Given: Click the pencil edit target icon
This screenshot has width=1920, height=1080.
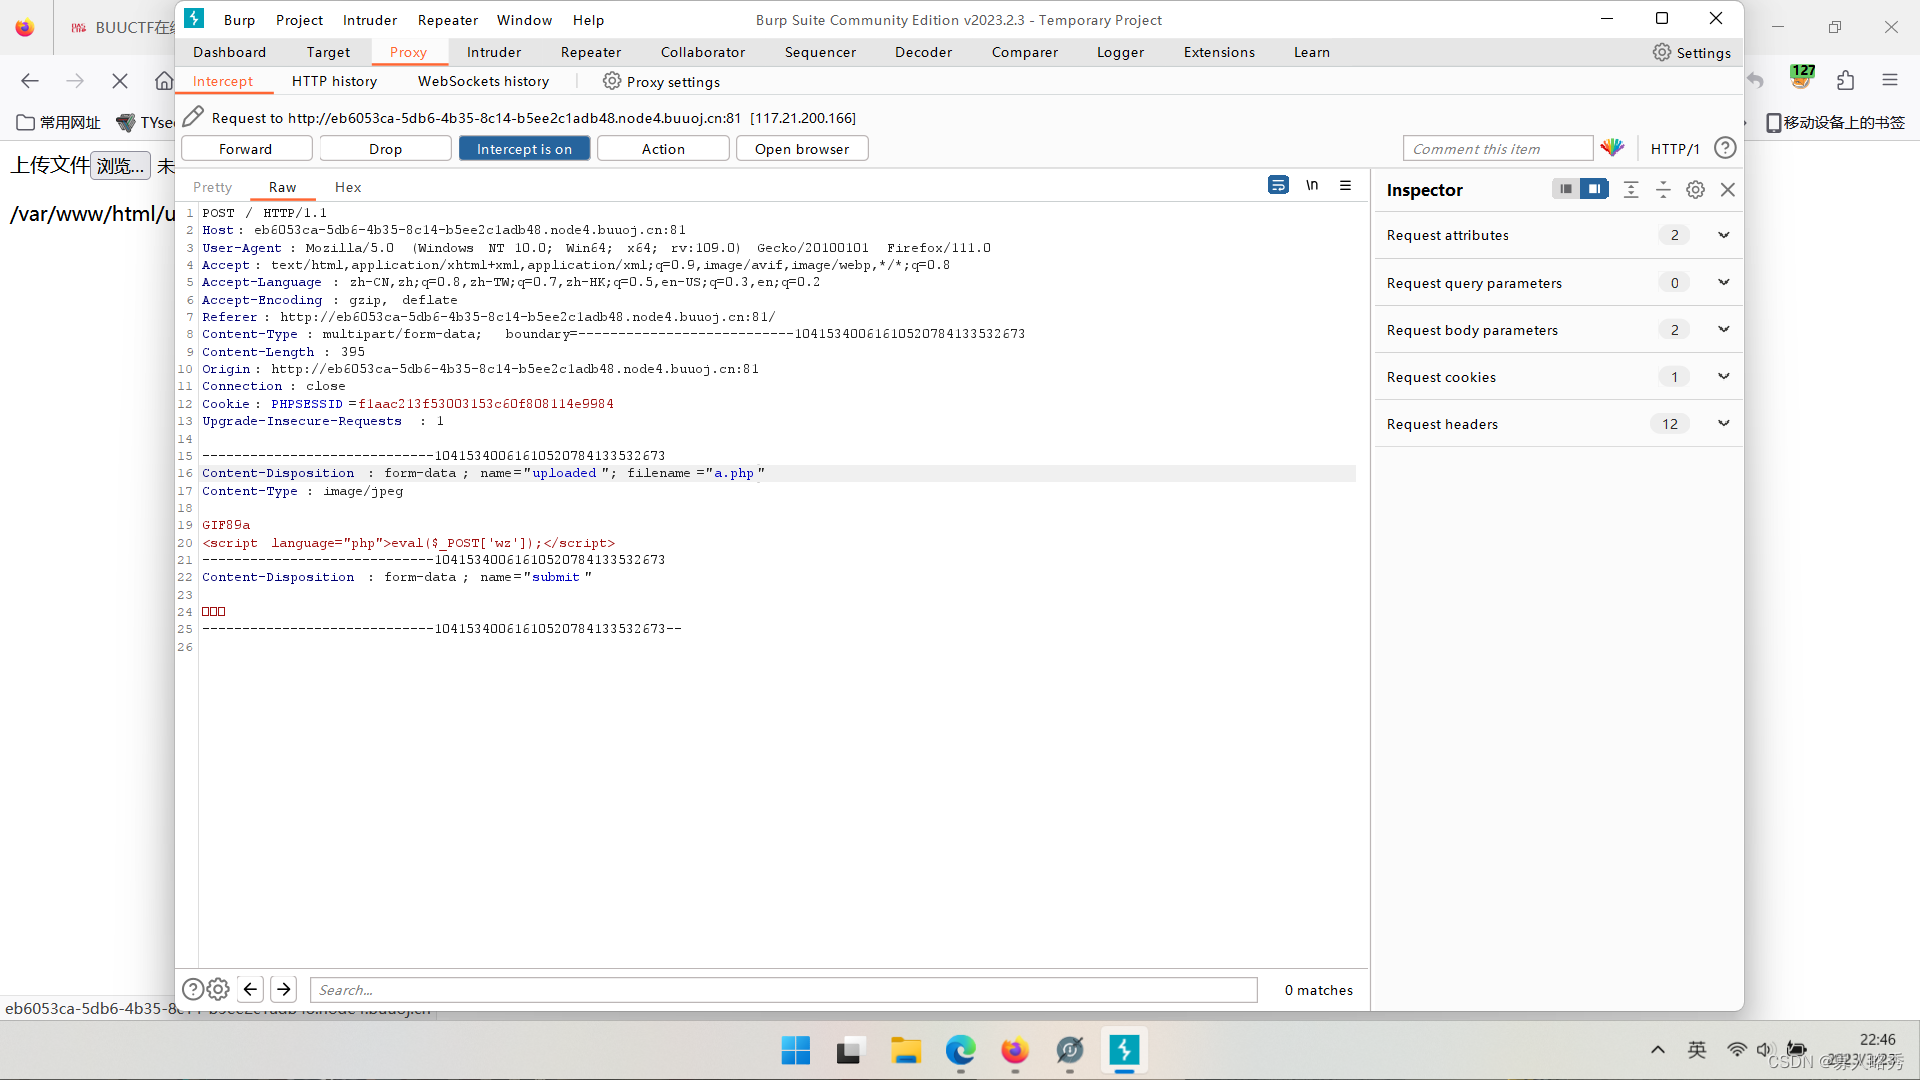Looking at the screenshot, I should tap(194, 117).
